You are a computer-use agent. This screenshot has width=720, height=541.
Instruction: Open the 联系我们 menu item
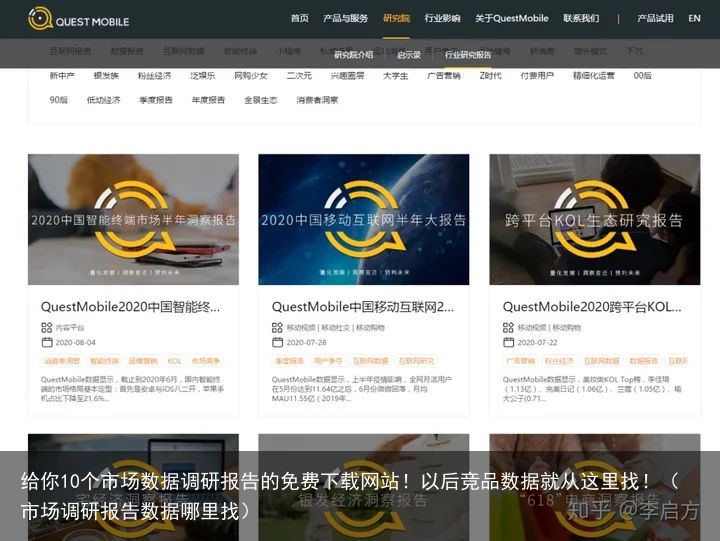point(581,18)
